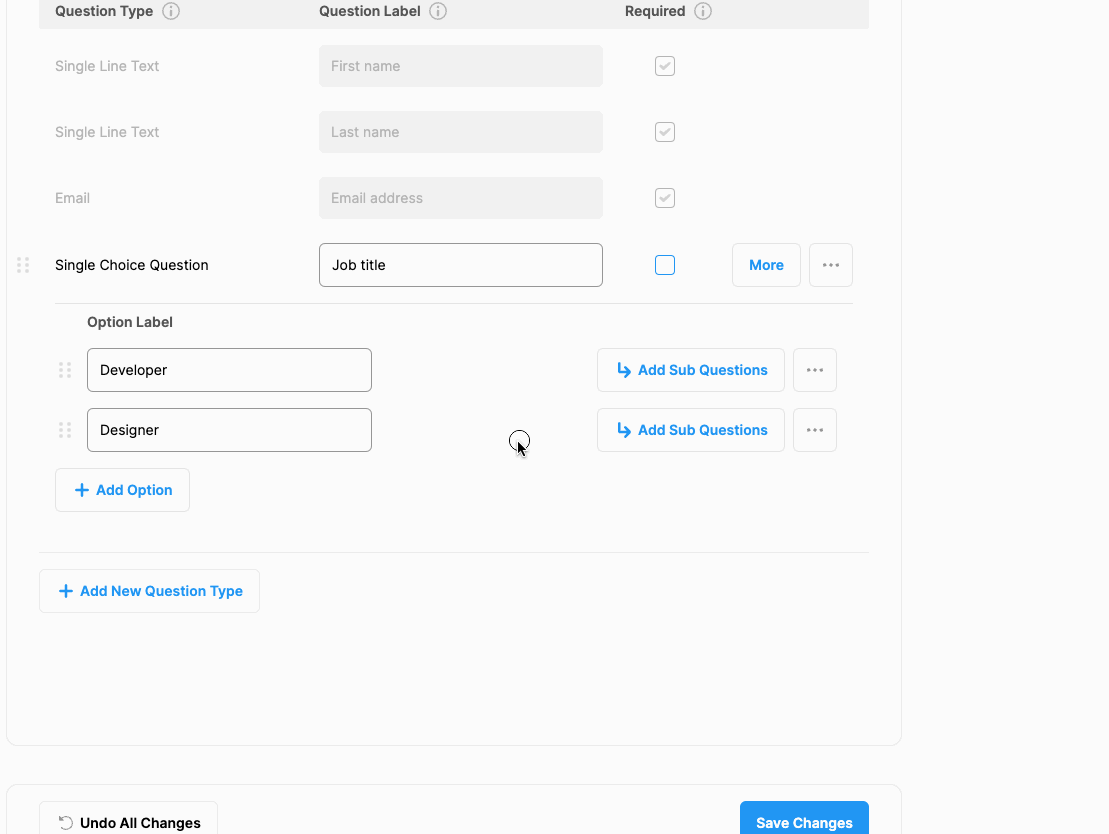The width and height of the screenshot is (1109, 834).
Task: Click the drag handle next to Developer
Action: point(65,370)
